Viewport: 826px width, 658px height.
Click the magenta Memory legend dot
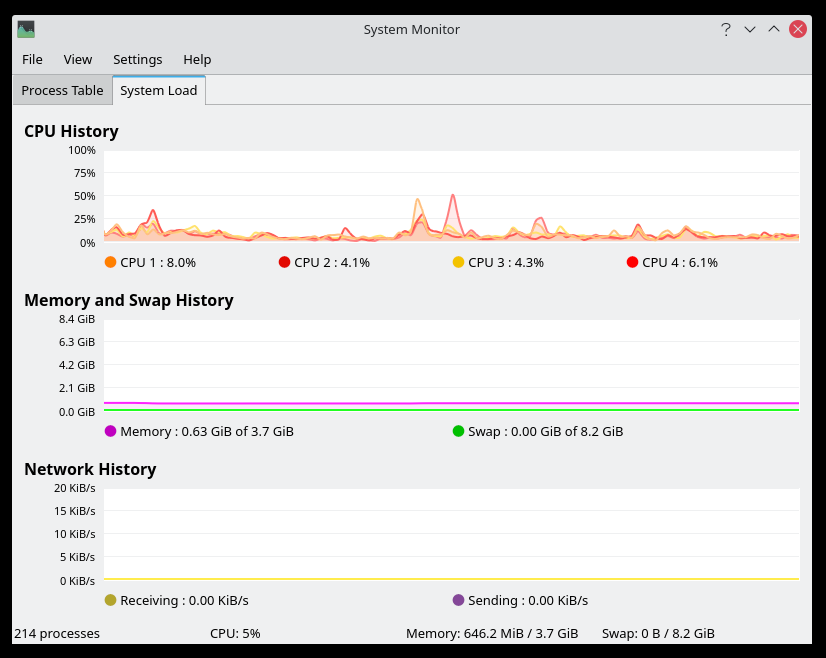point(110,431)
